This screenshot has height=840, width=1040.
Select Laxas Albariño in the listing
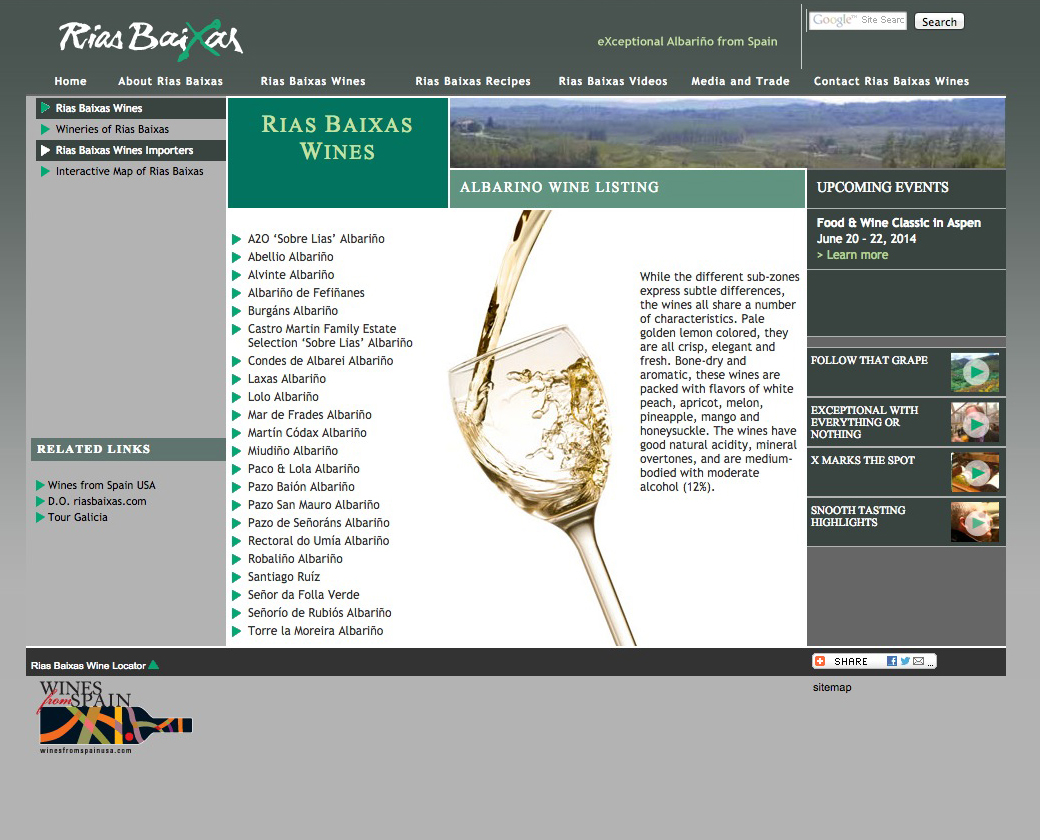(x=287, y=379)
